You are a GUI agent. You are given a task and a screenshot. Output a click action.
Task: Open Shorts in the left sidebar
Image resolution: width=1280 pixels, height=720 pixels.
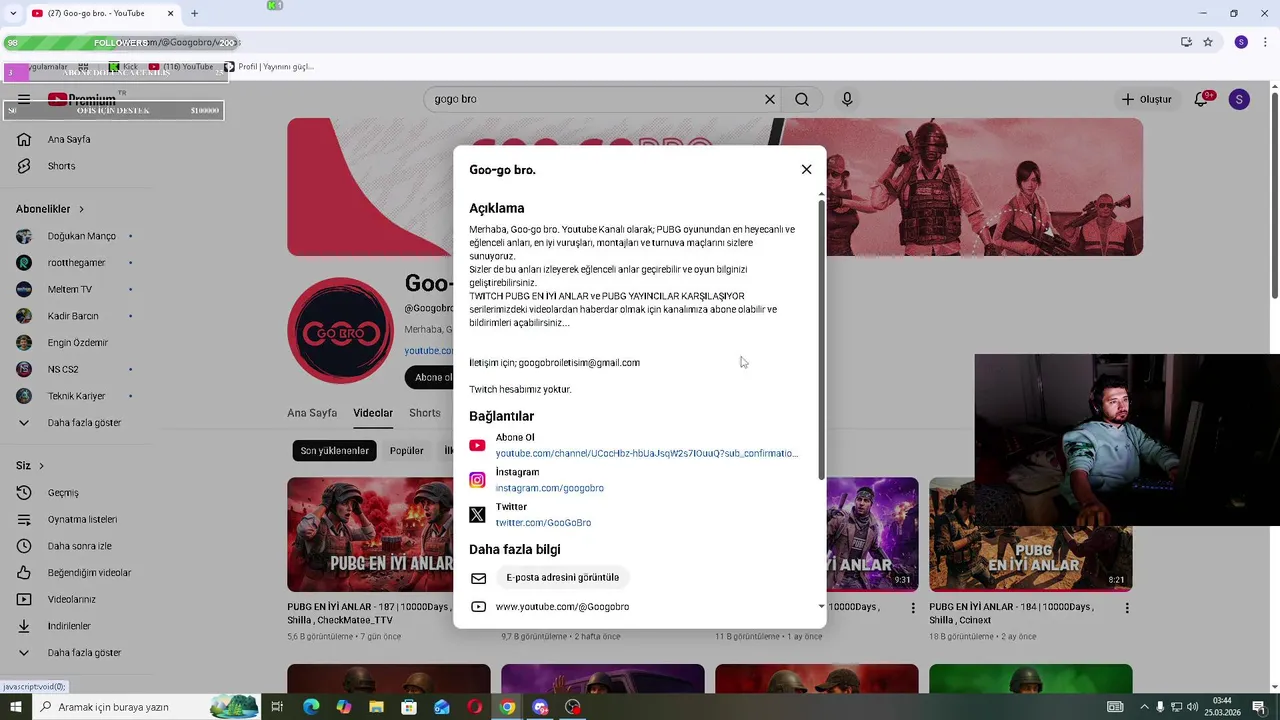[61, 166]
